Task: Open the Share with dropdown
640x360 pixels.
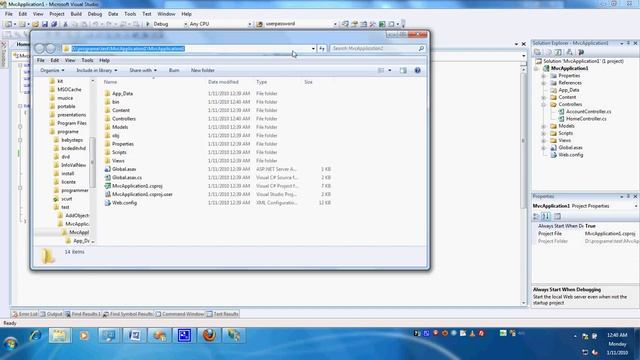Action: click(x=143, y=71)
